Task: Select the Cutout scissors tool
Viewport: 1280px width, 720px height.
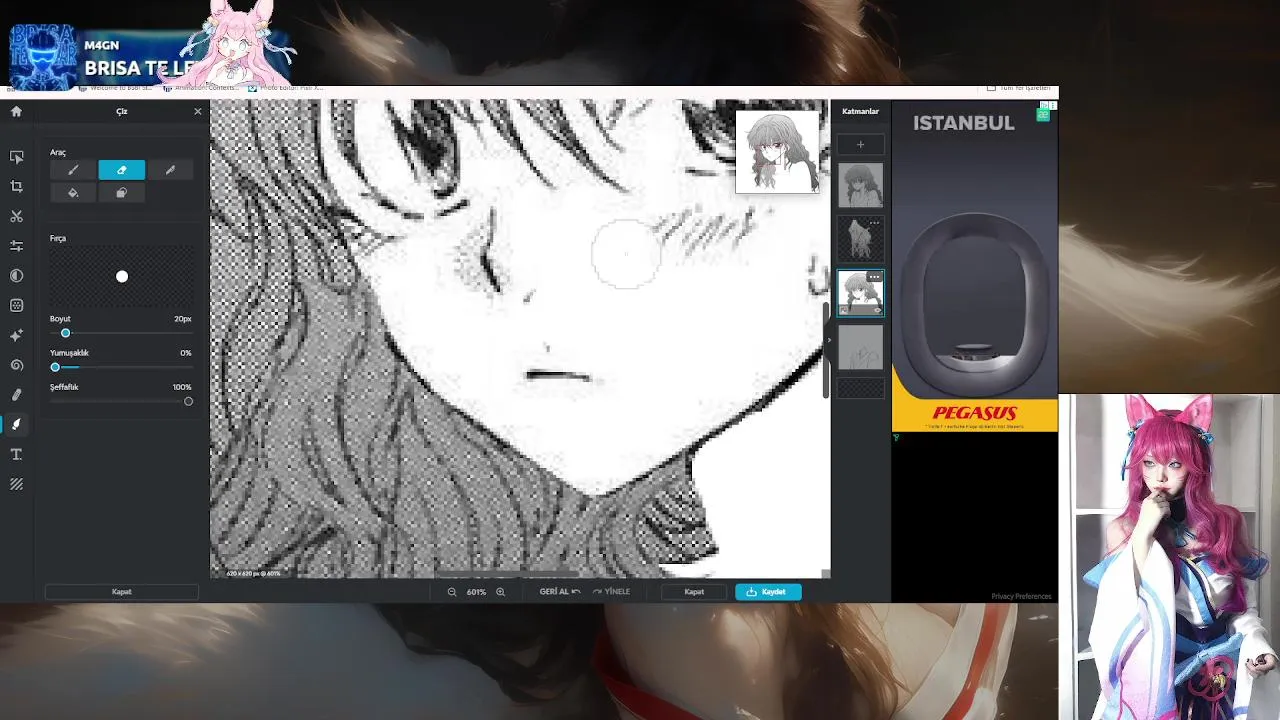Action: (16, 216)
